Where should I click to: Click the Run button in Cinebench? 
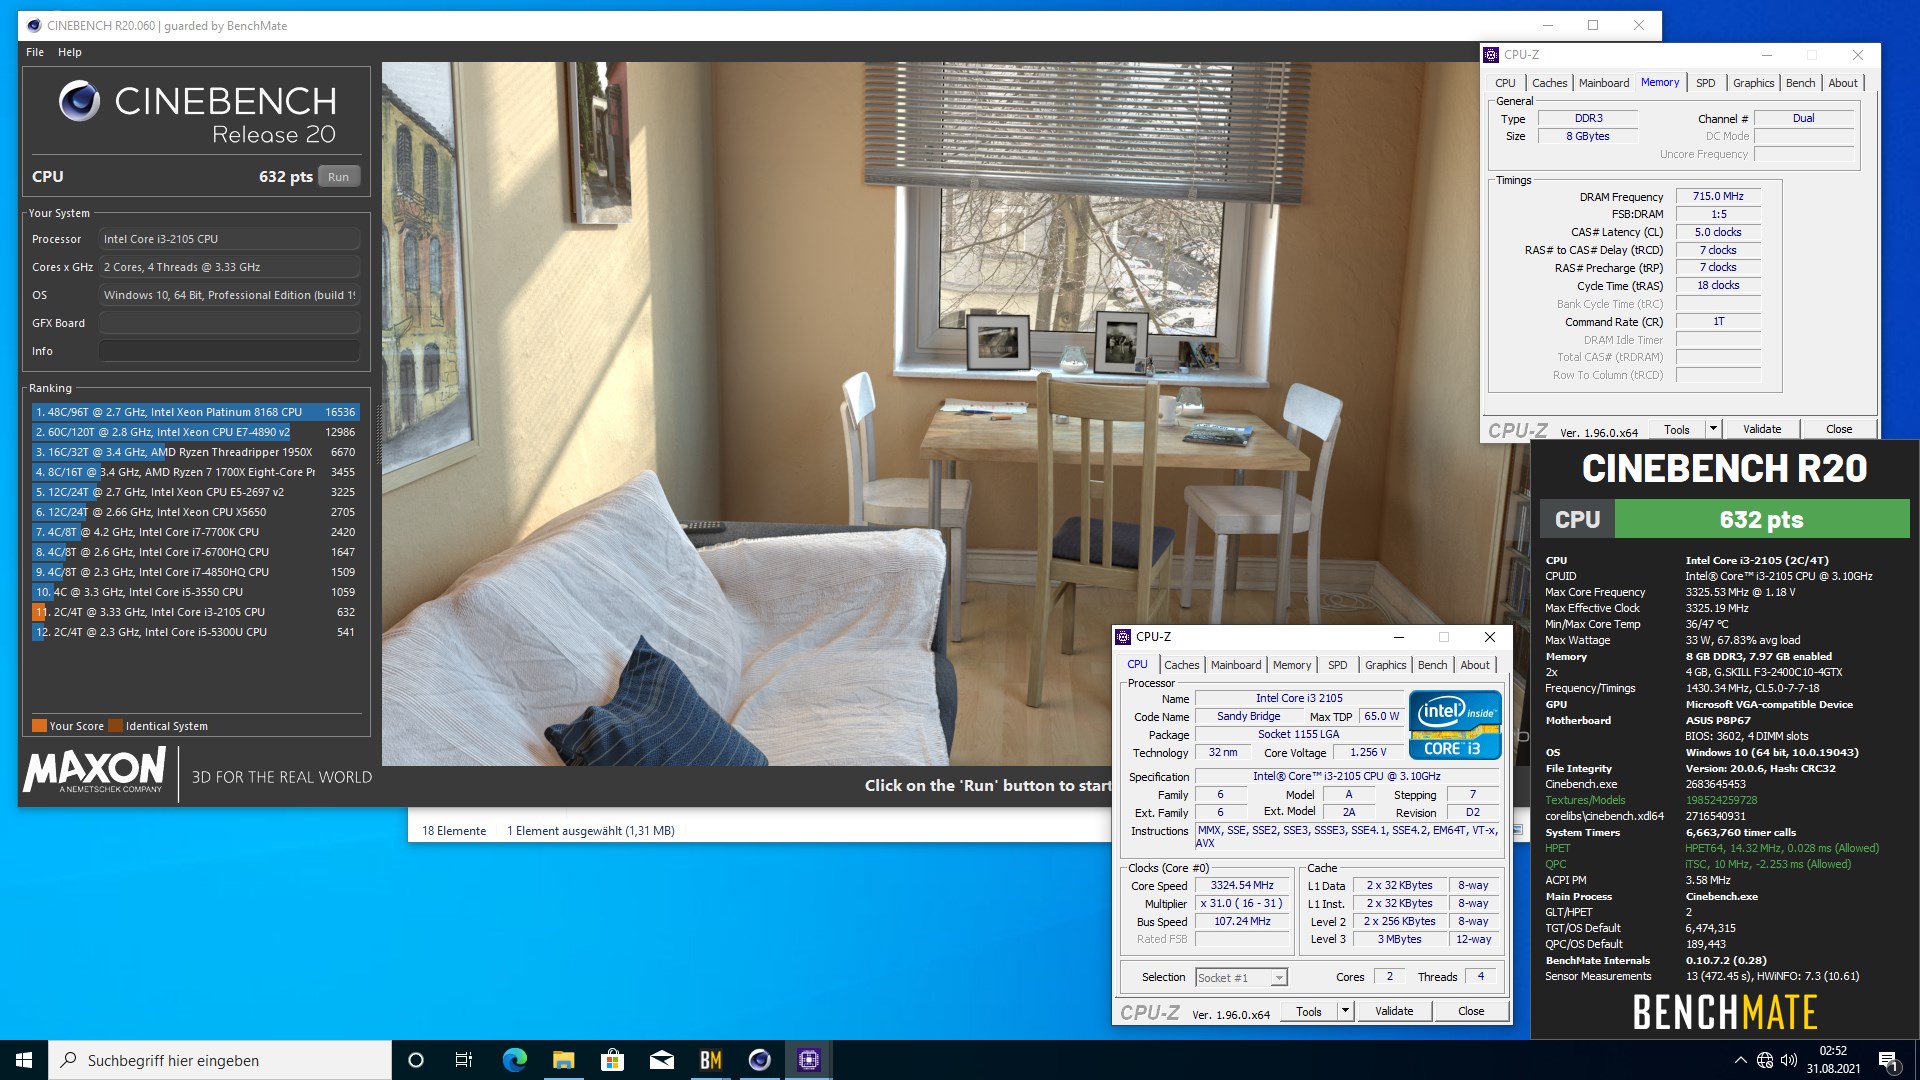click(x=339, y=177)
